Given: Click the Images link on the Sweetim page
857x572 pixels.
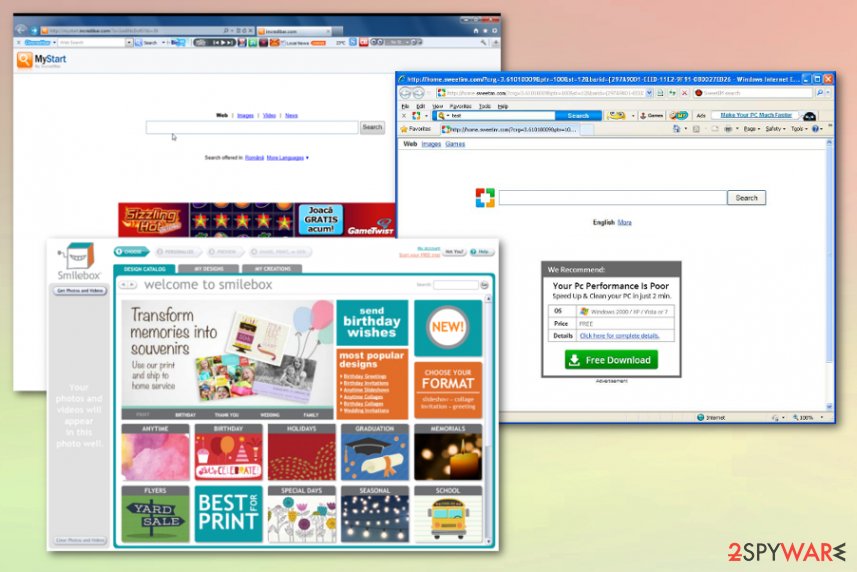Looking at the screenshot, I should coord(431,144).
